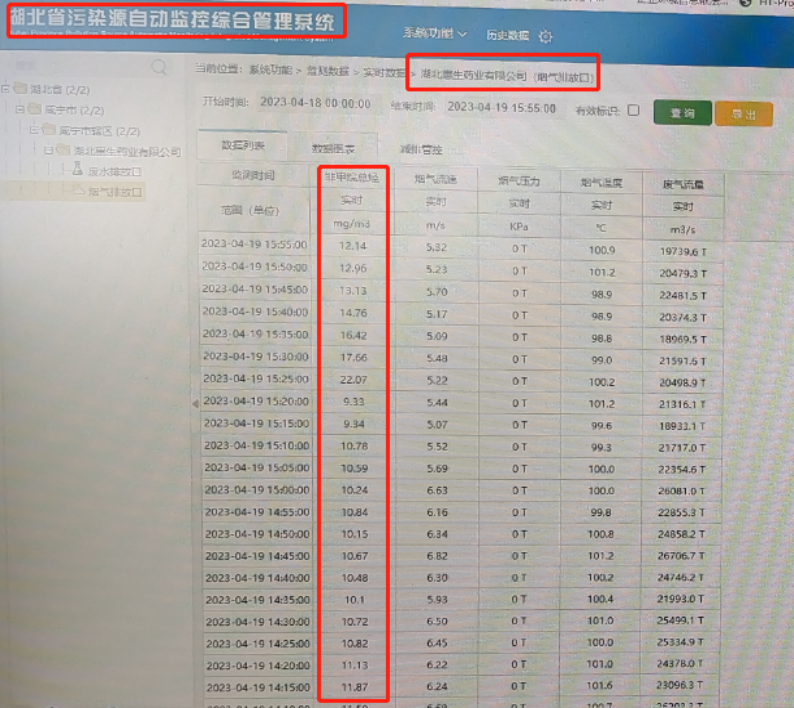Switch to the 数据列表 tab
Image resolution: width=794 pixels, height=708 pixels.
pyautogui.click(x=243, y=146)
